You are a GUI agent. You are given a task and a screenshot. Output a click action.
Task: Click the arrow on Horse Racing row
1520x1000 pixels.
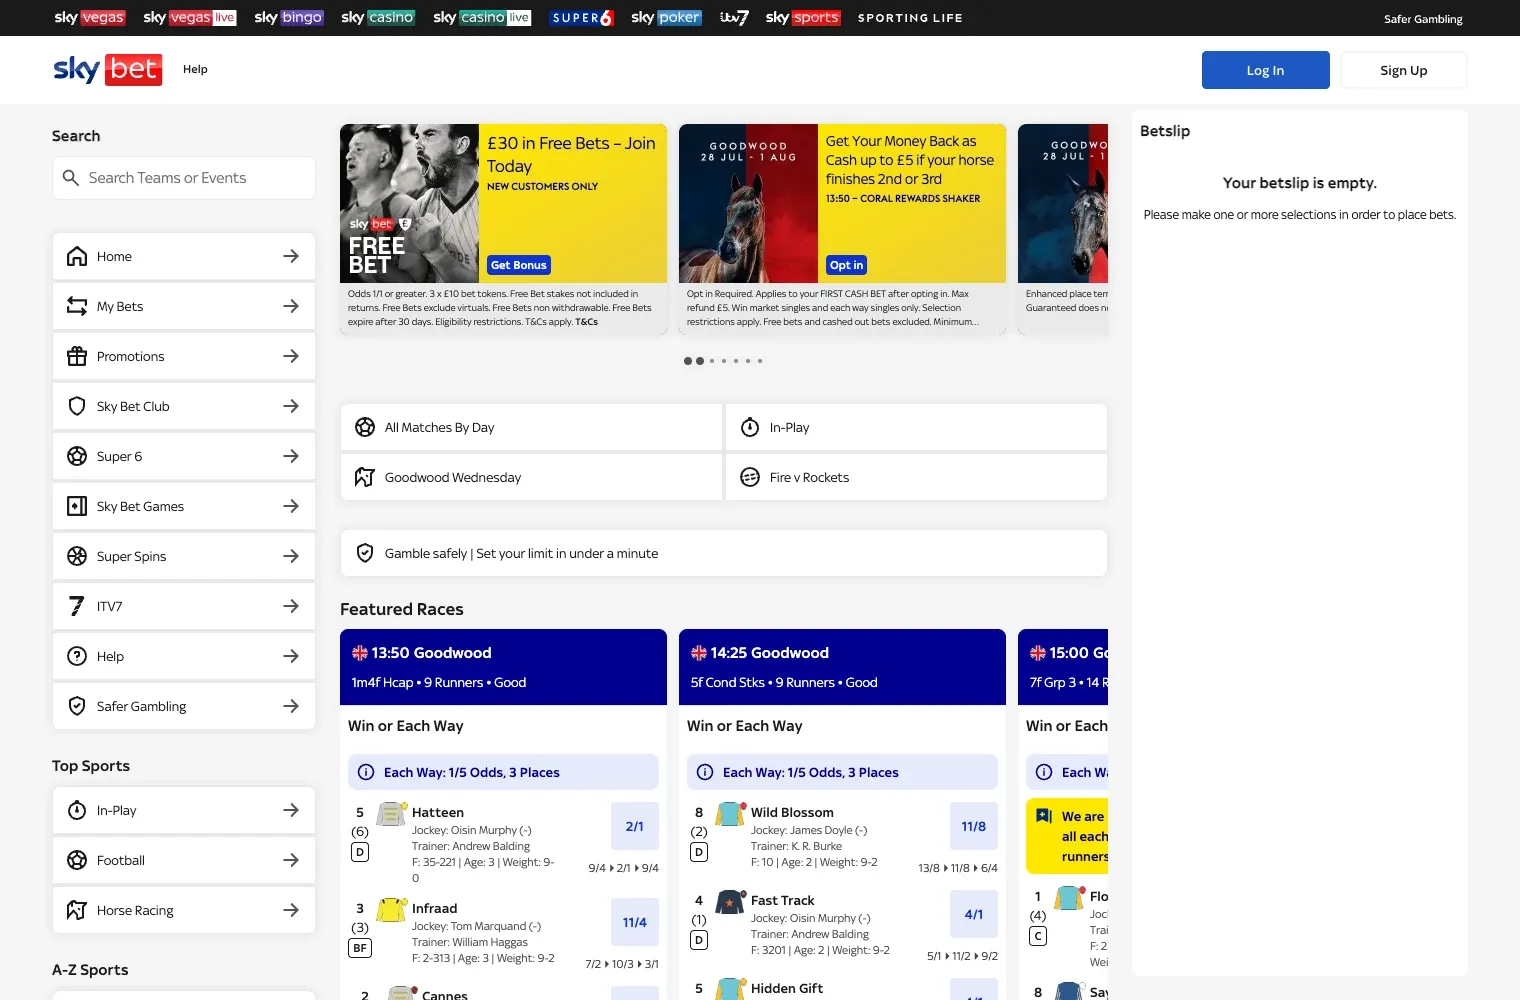(291, 910)
